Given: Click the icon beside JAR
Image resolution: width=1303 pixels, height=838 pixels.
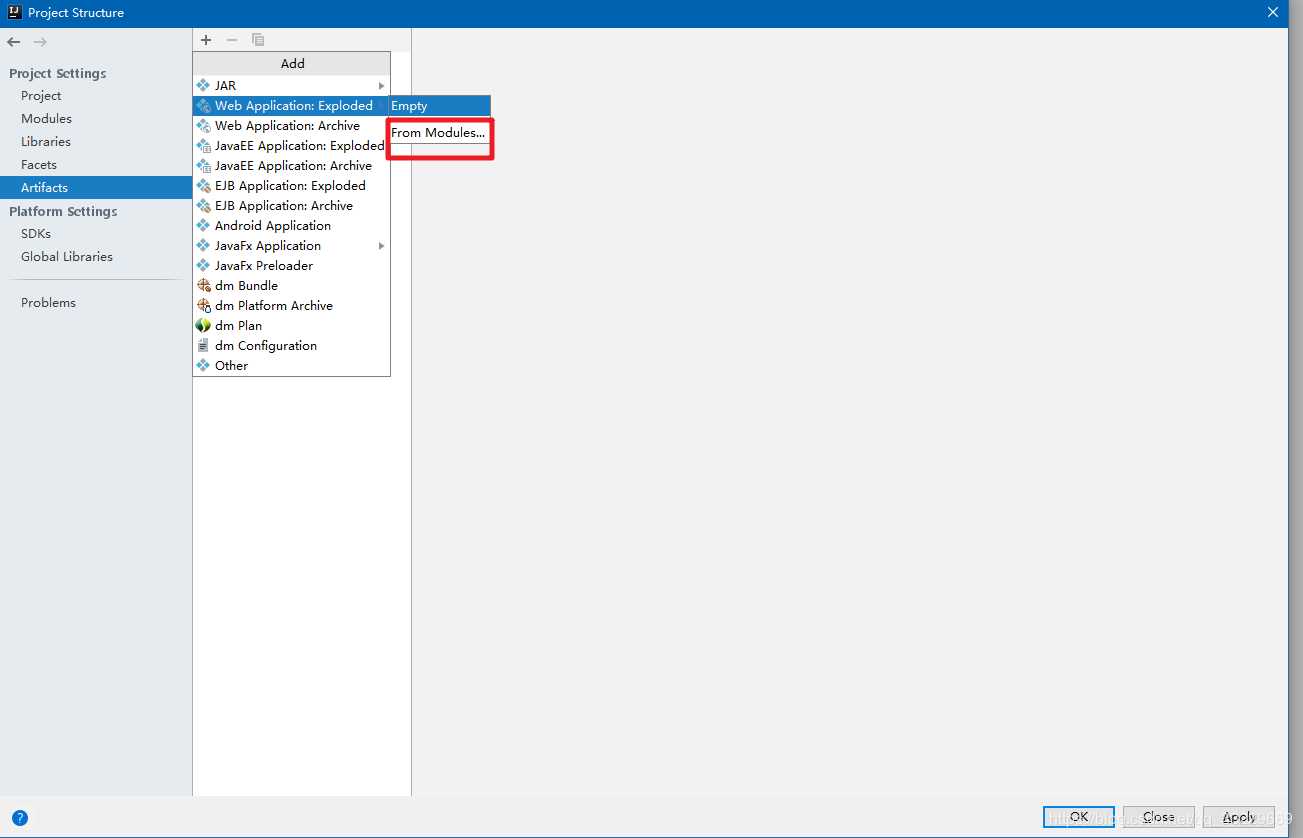Looking at the screenshot, I should pyautogui.click(x=204, y=86).
